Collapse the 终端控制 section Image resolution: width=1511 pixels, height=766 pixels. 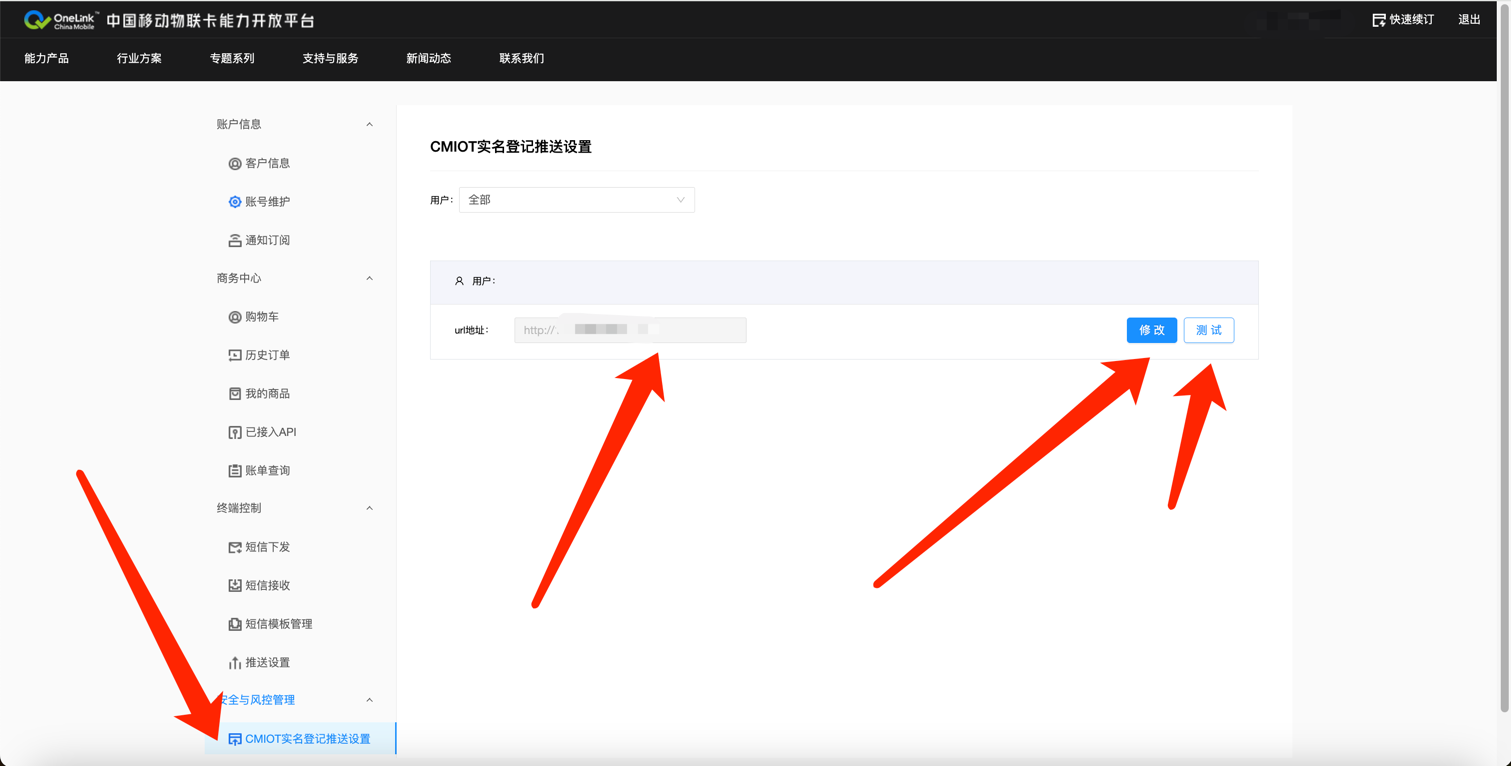pos(369,508)
